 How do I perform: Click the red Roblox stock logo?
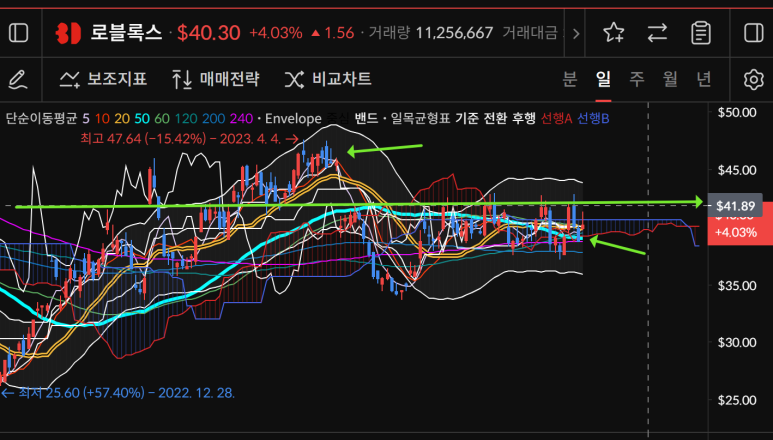coord(68,33)
